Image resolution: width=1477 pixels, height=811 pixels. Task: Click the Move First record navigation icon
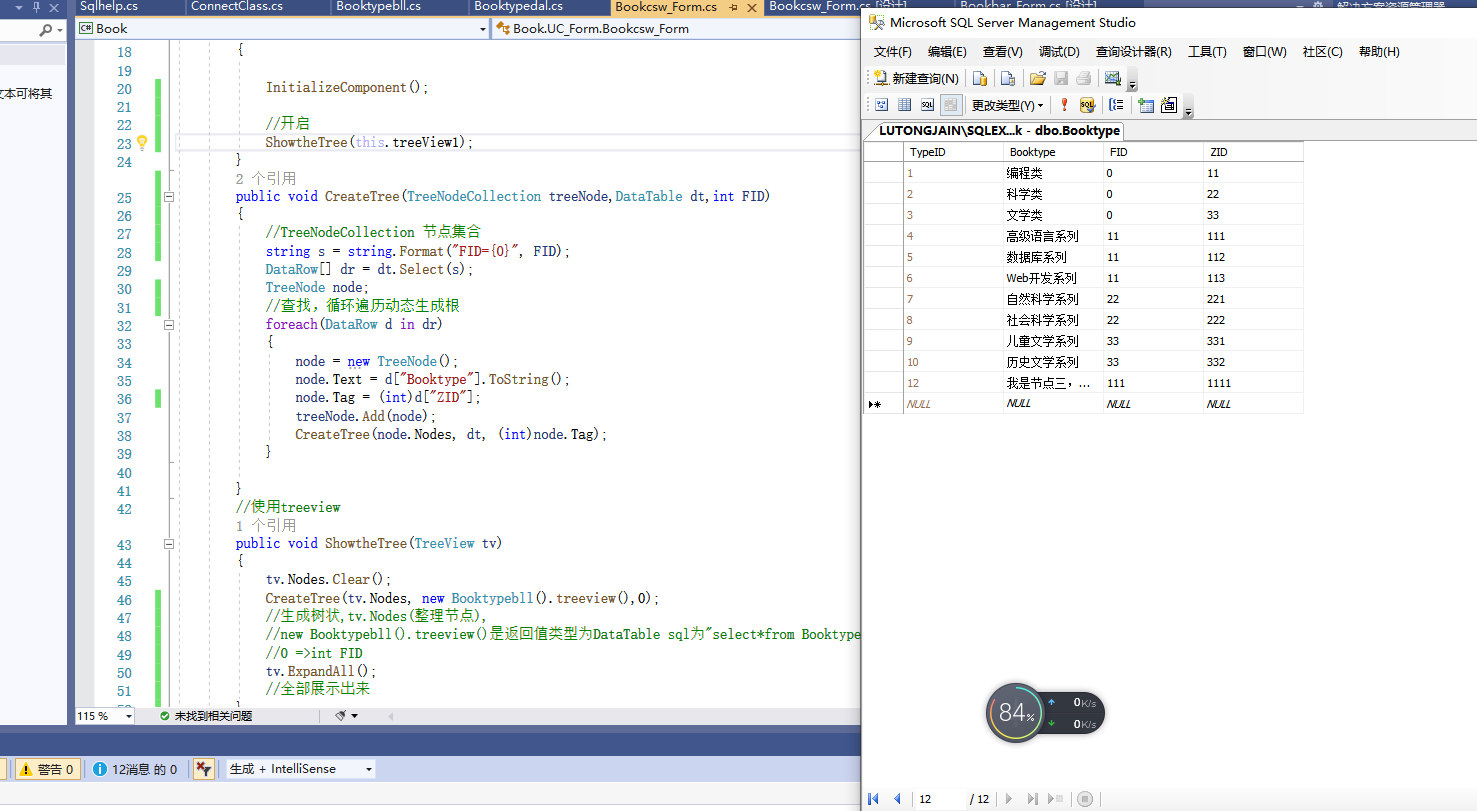click(x=874, y=799)
